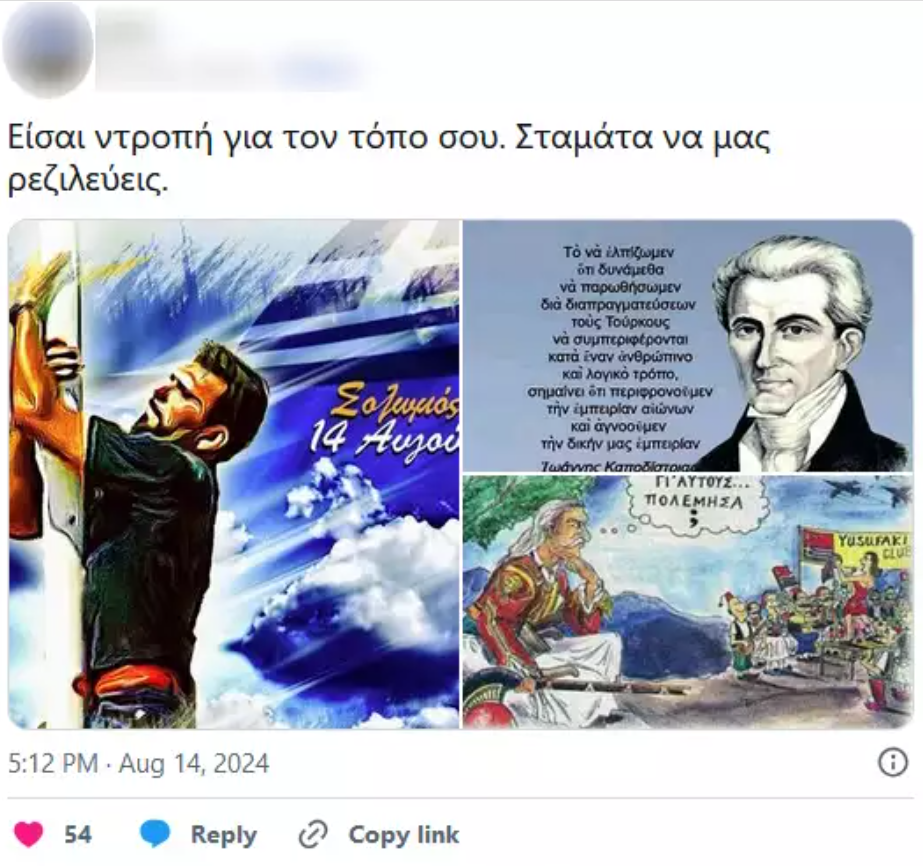This screenshot has width=923, height=866.
Task: Click the ΓΙ' ΑΥΤΟΥΣ ΠΟΛΕΜΗΣΑ thought bubble
Action: [x=694, y=501]
